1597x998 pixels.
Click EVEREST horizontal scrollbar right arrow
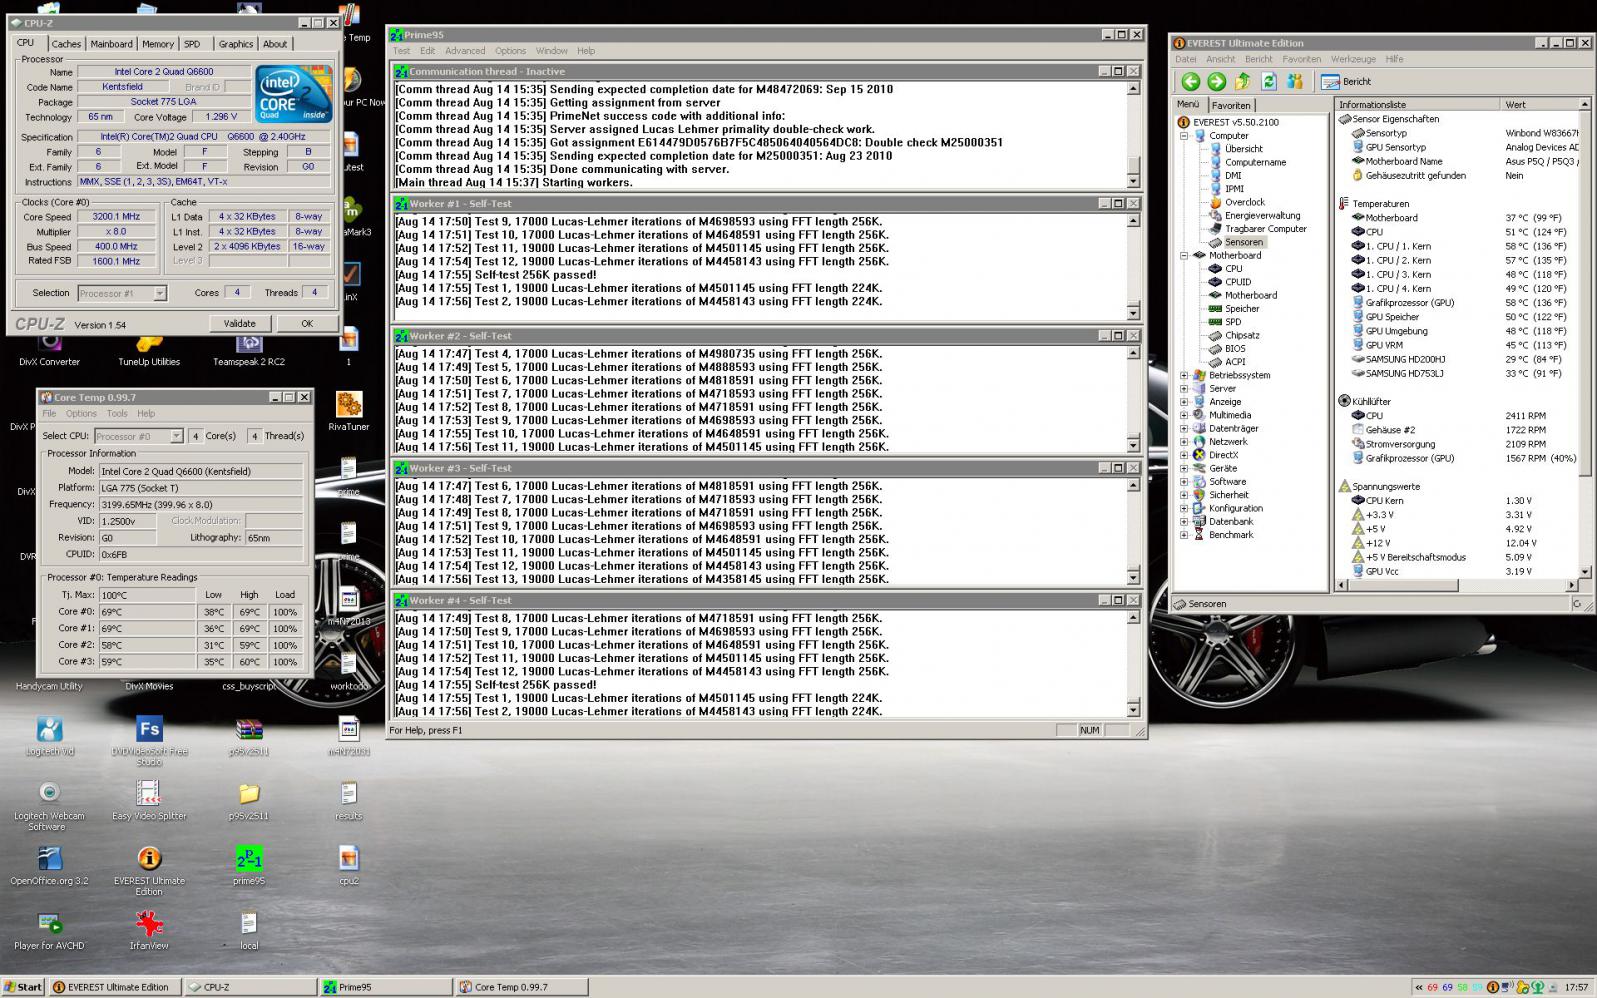click(x=1571, y=585)
